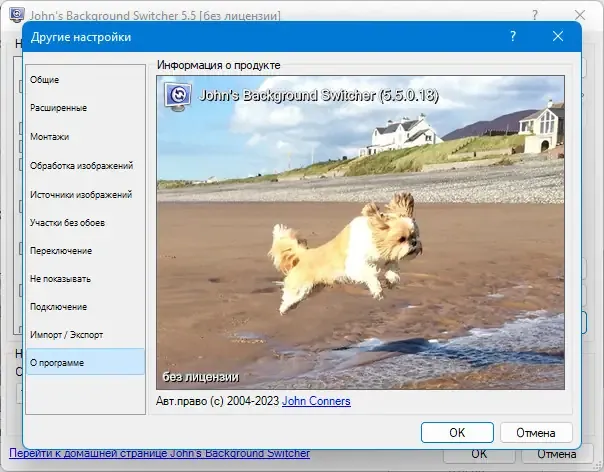Click the app icon in main title bar
This screenshot has height=472, width=604.
pos(17,15)
